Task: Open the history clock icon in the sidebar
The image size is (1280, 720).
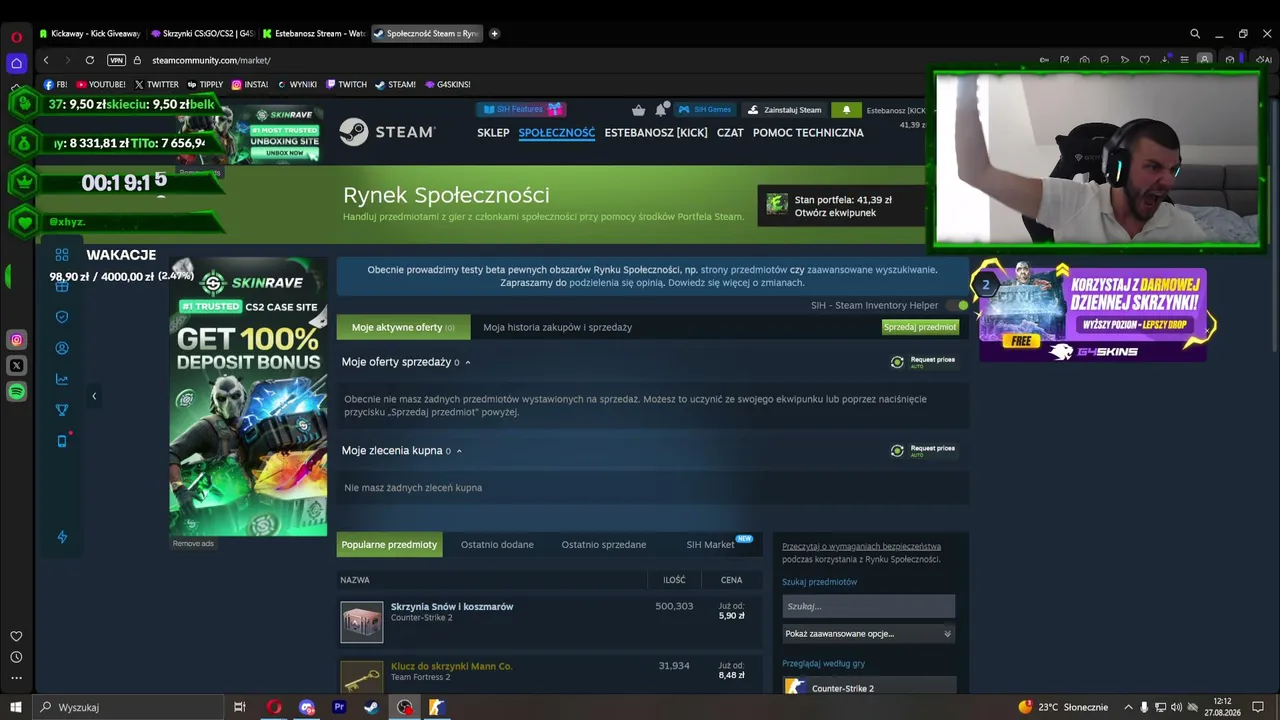Action: click(16, 657)
